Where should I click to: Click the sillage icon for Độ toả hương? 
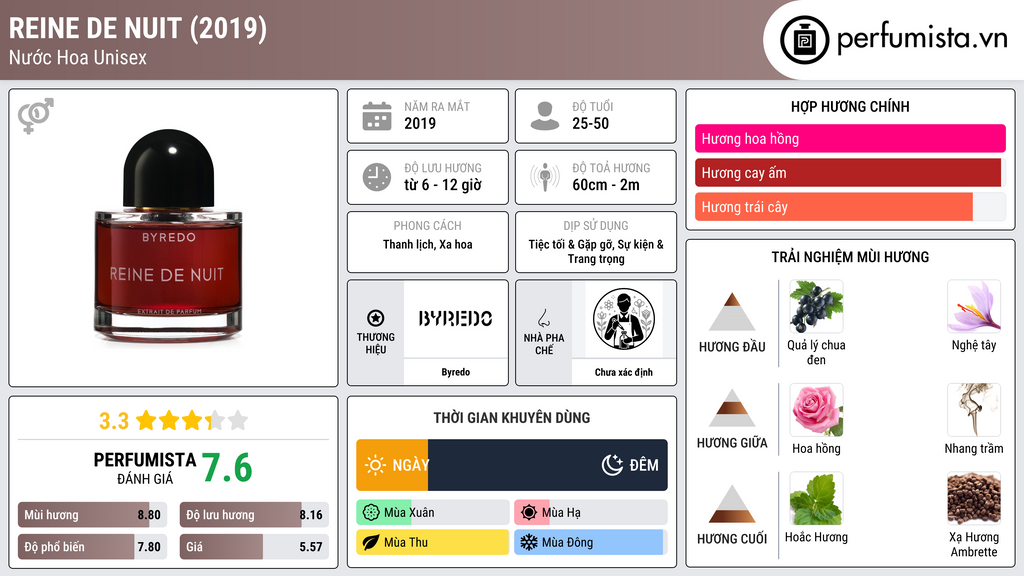pyautogui.click(x=545, y=177)
